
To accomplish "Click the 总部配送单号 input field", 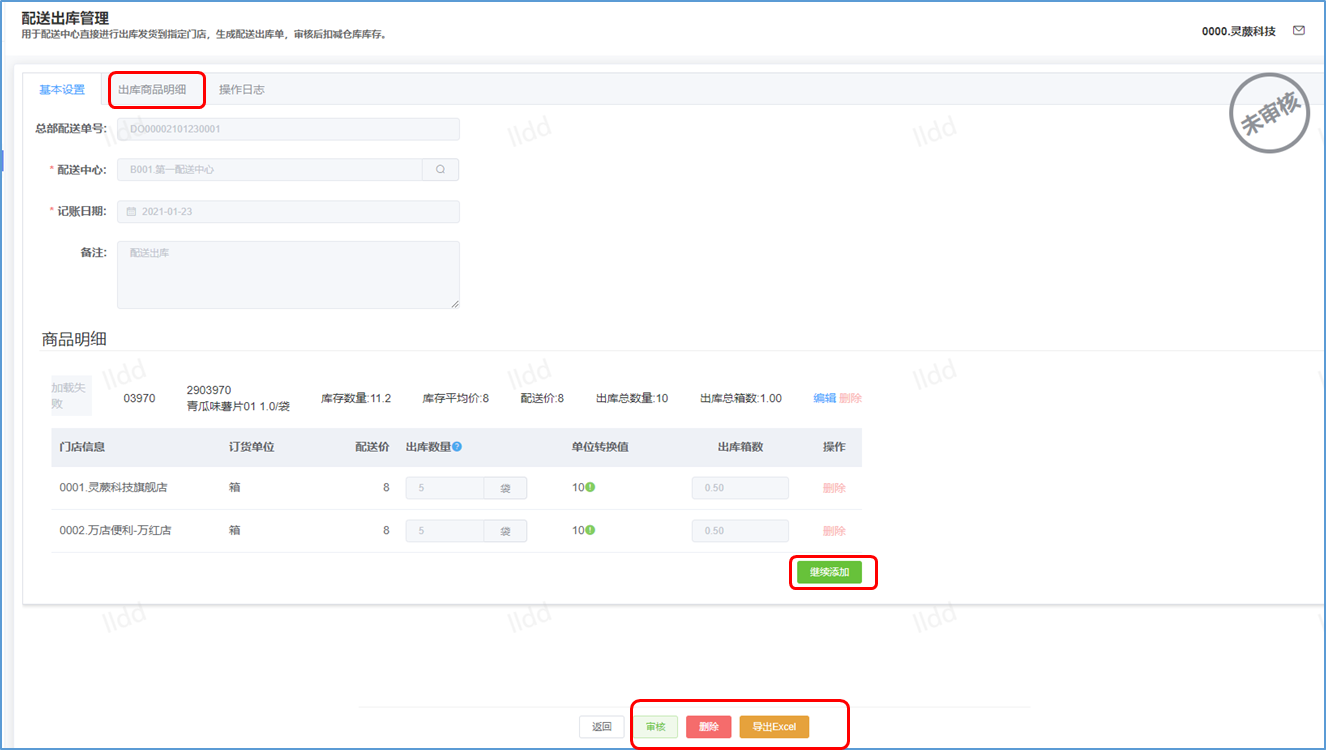I will pos(288,129).
